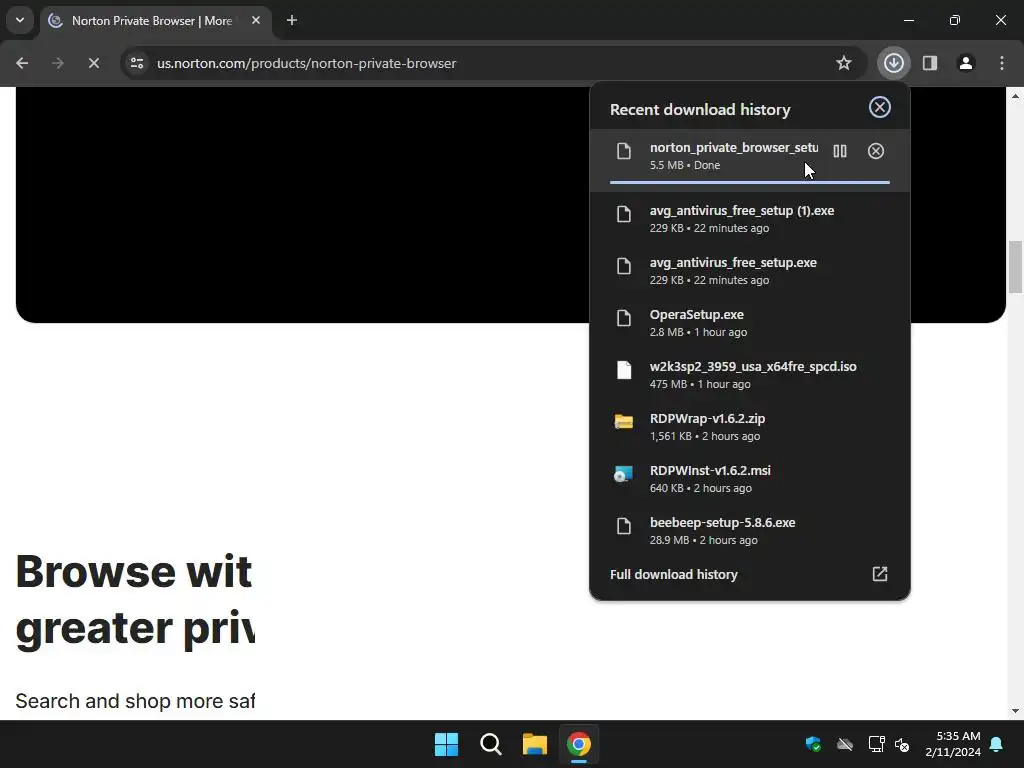The height and width of the screenshot is (768, 1024).
Task: Open a new browser tab
Action: (292, 20)
